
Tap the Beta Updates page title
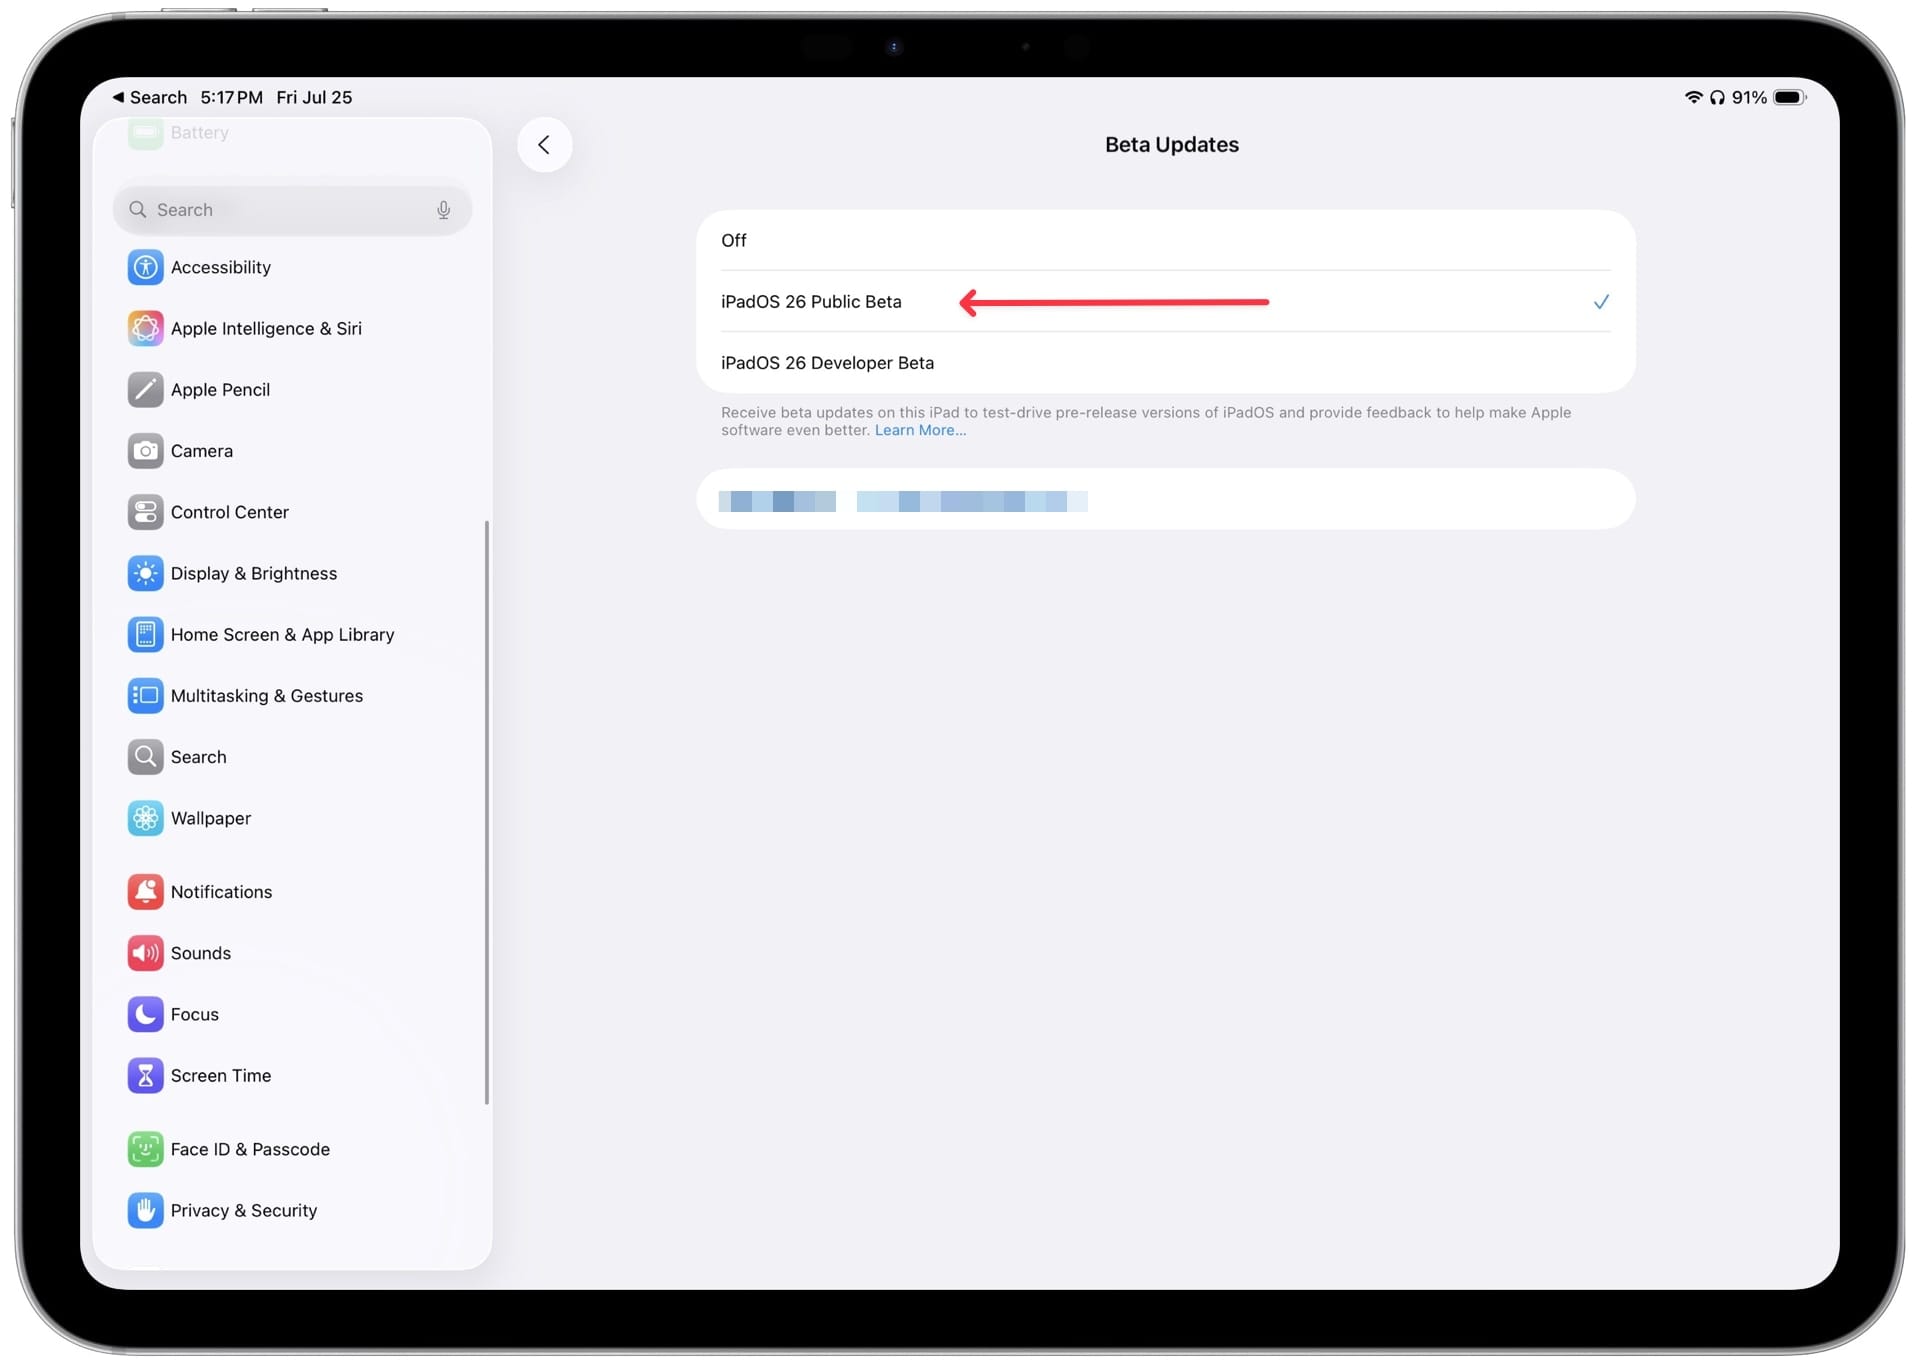pos(1171,144)
